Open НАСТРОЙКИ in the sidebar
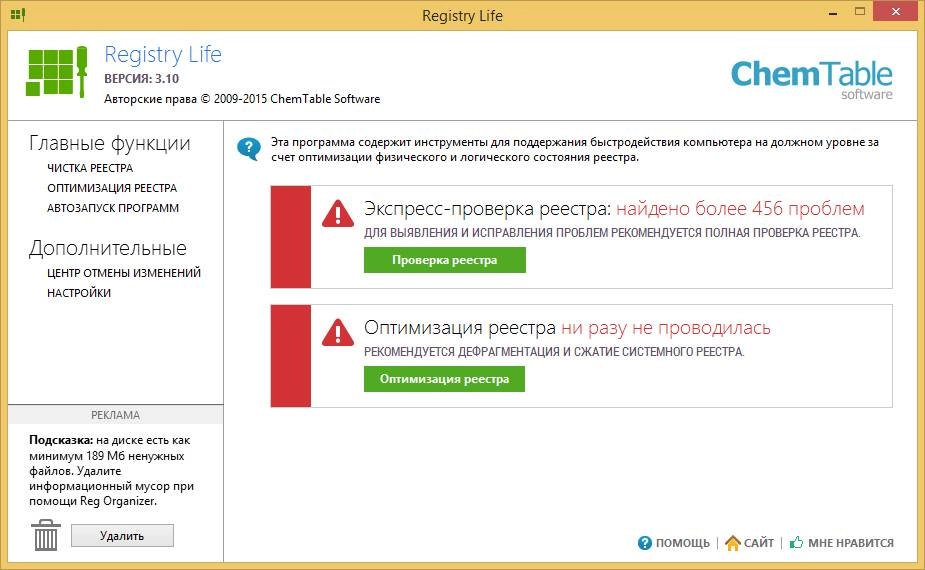Viewport: 925px width, 570px height. coord(79,293)
